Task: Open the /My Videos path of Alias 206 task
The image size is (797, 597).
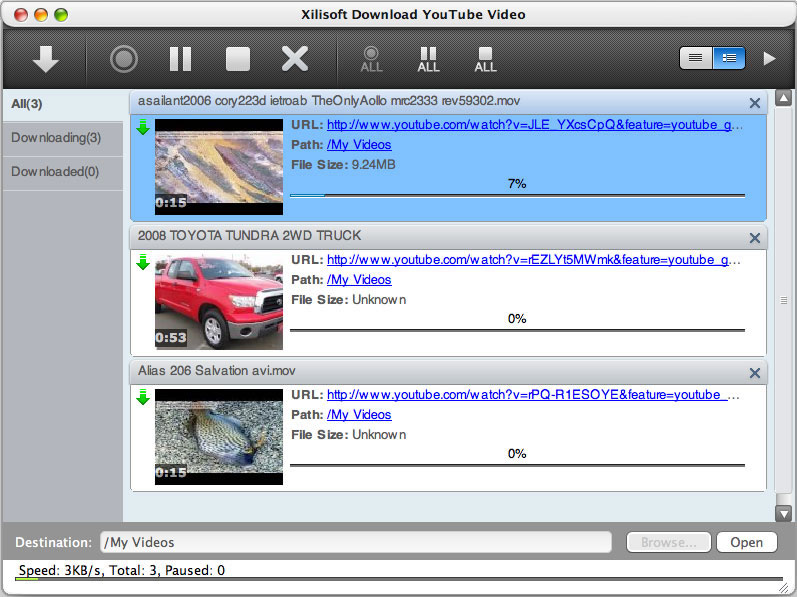Action: tap(359, 415)
